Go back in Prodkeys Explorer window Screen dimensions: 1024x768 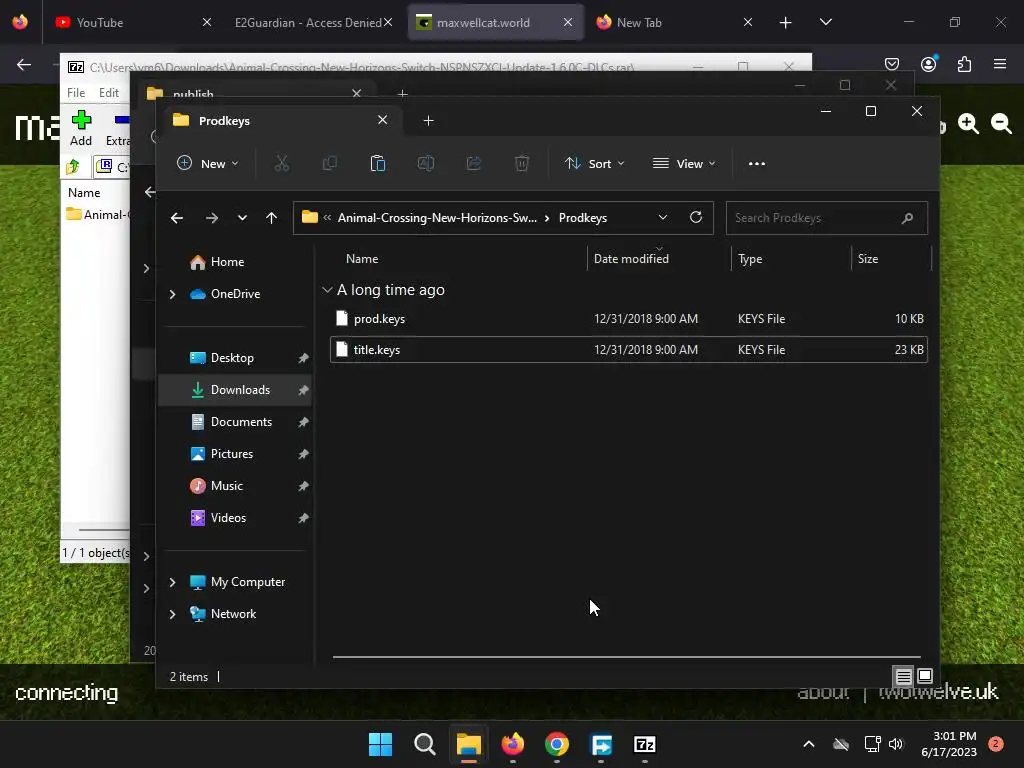click(177, 218)
